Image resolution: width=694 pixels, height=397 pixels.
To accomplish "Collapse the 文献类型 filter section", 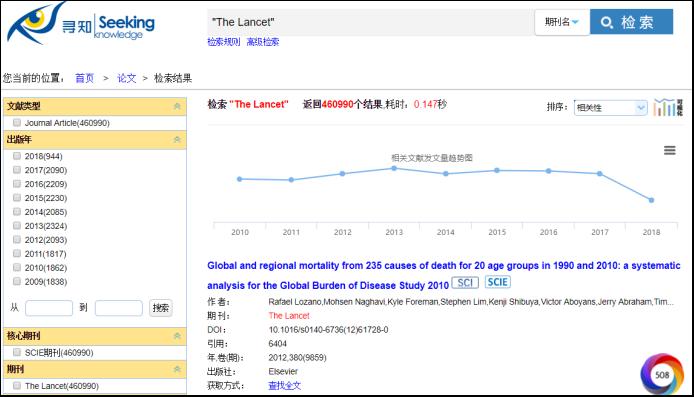I will pos(177,106).
